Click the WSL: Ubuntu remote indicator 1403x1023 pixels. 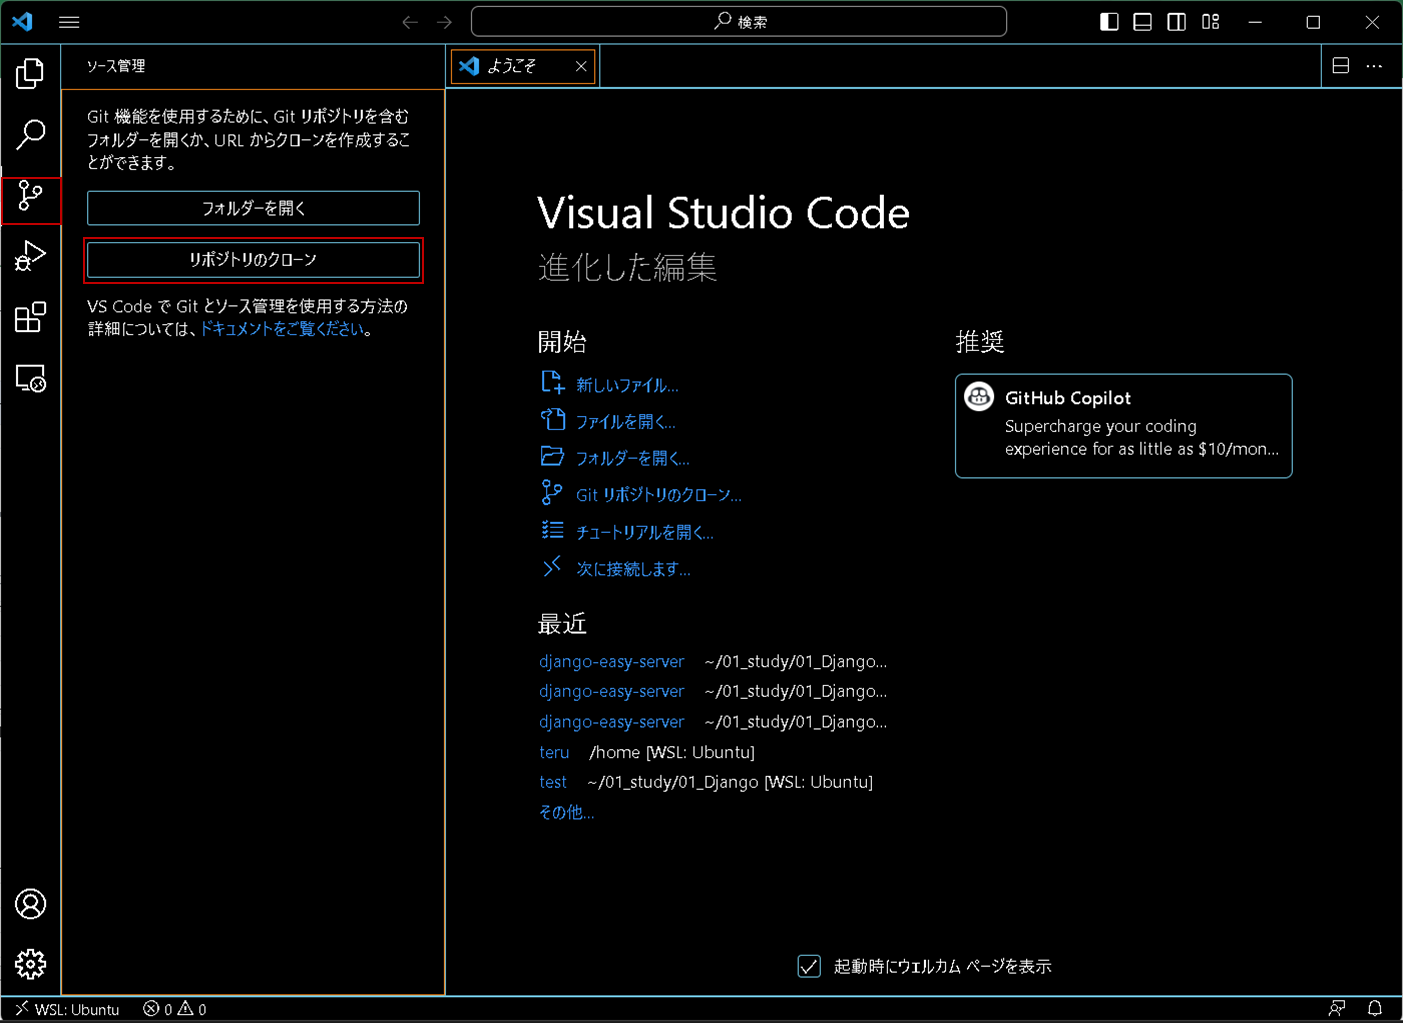(x=67, y=1009)
